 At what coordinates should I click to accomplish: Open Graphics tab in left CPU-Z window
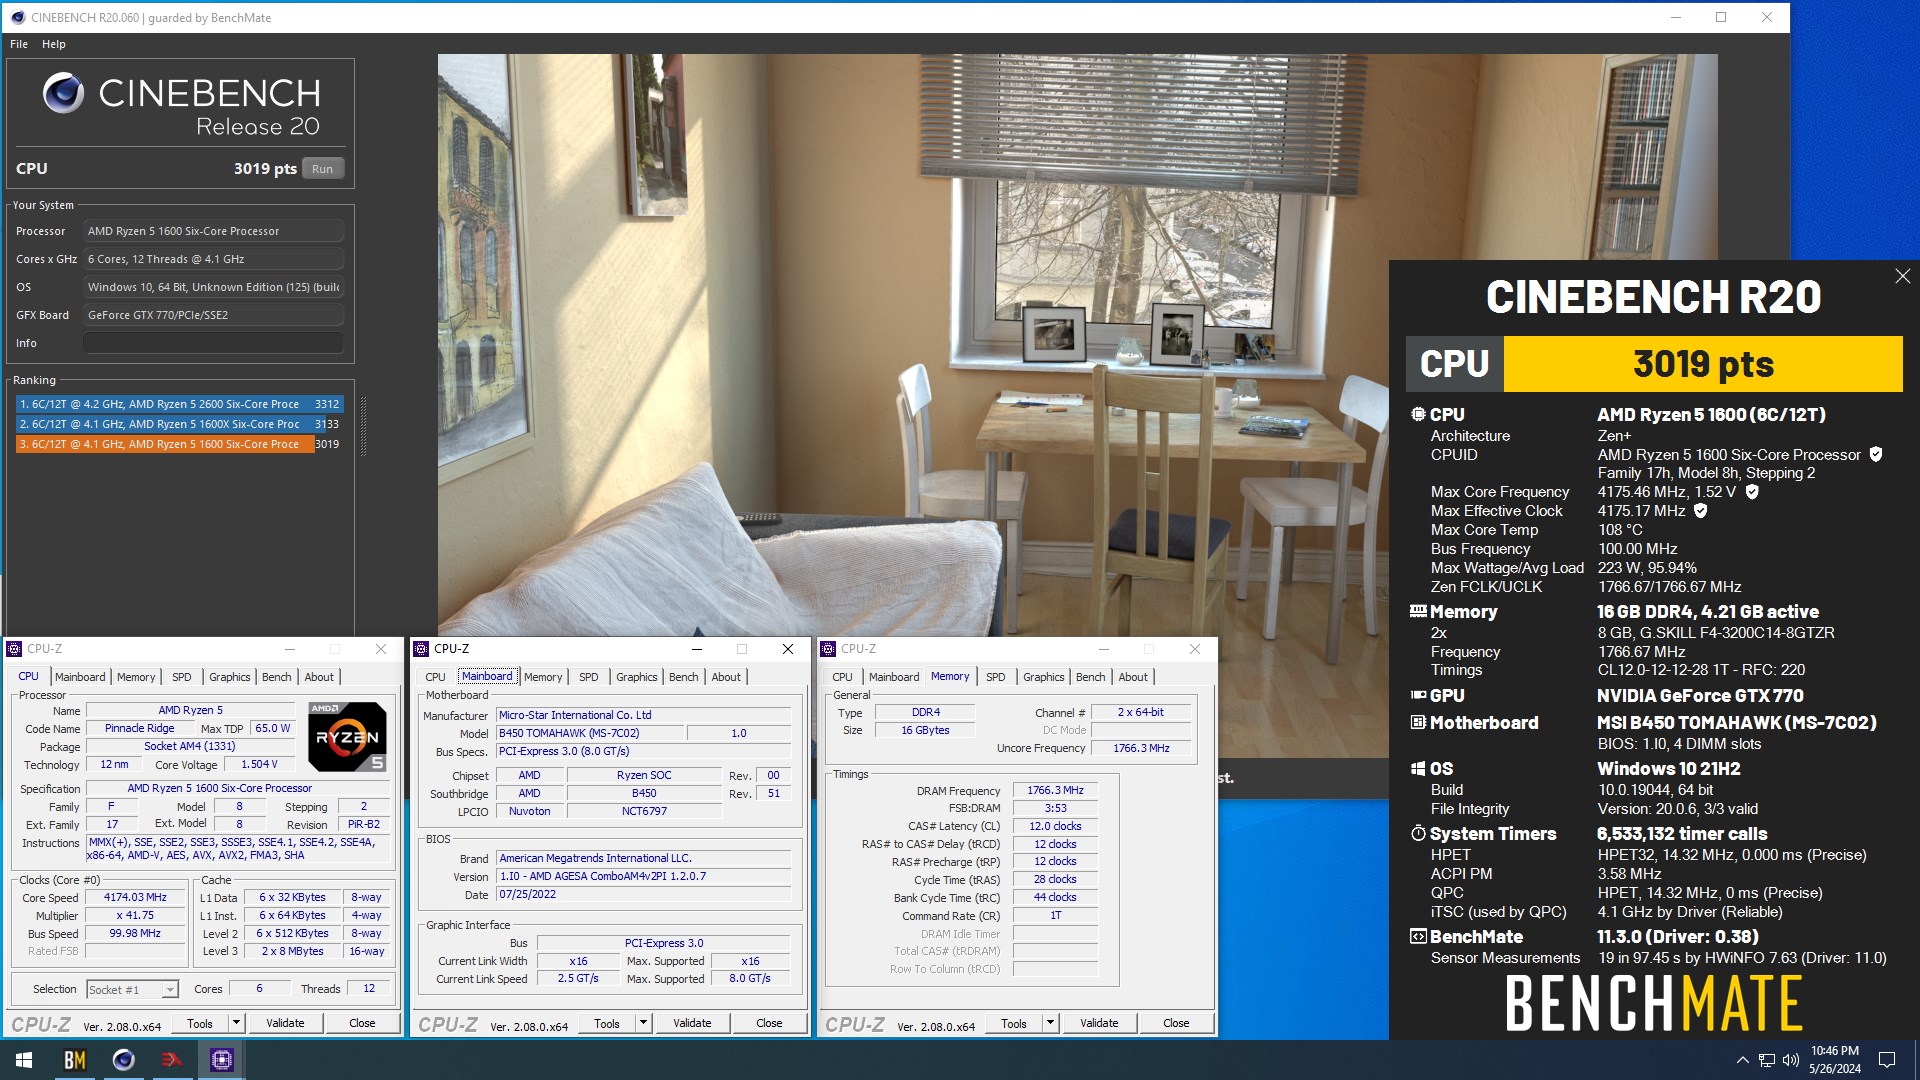[230, 677]
